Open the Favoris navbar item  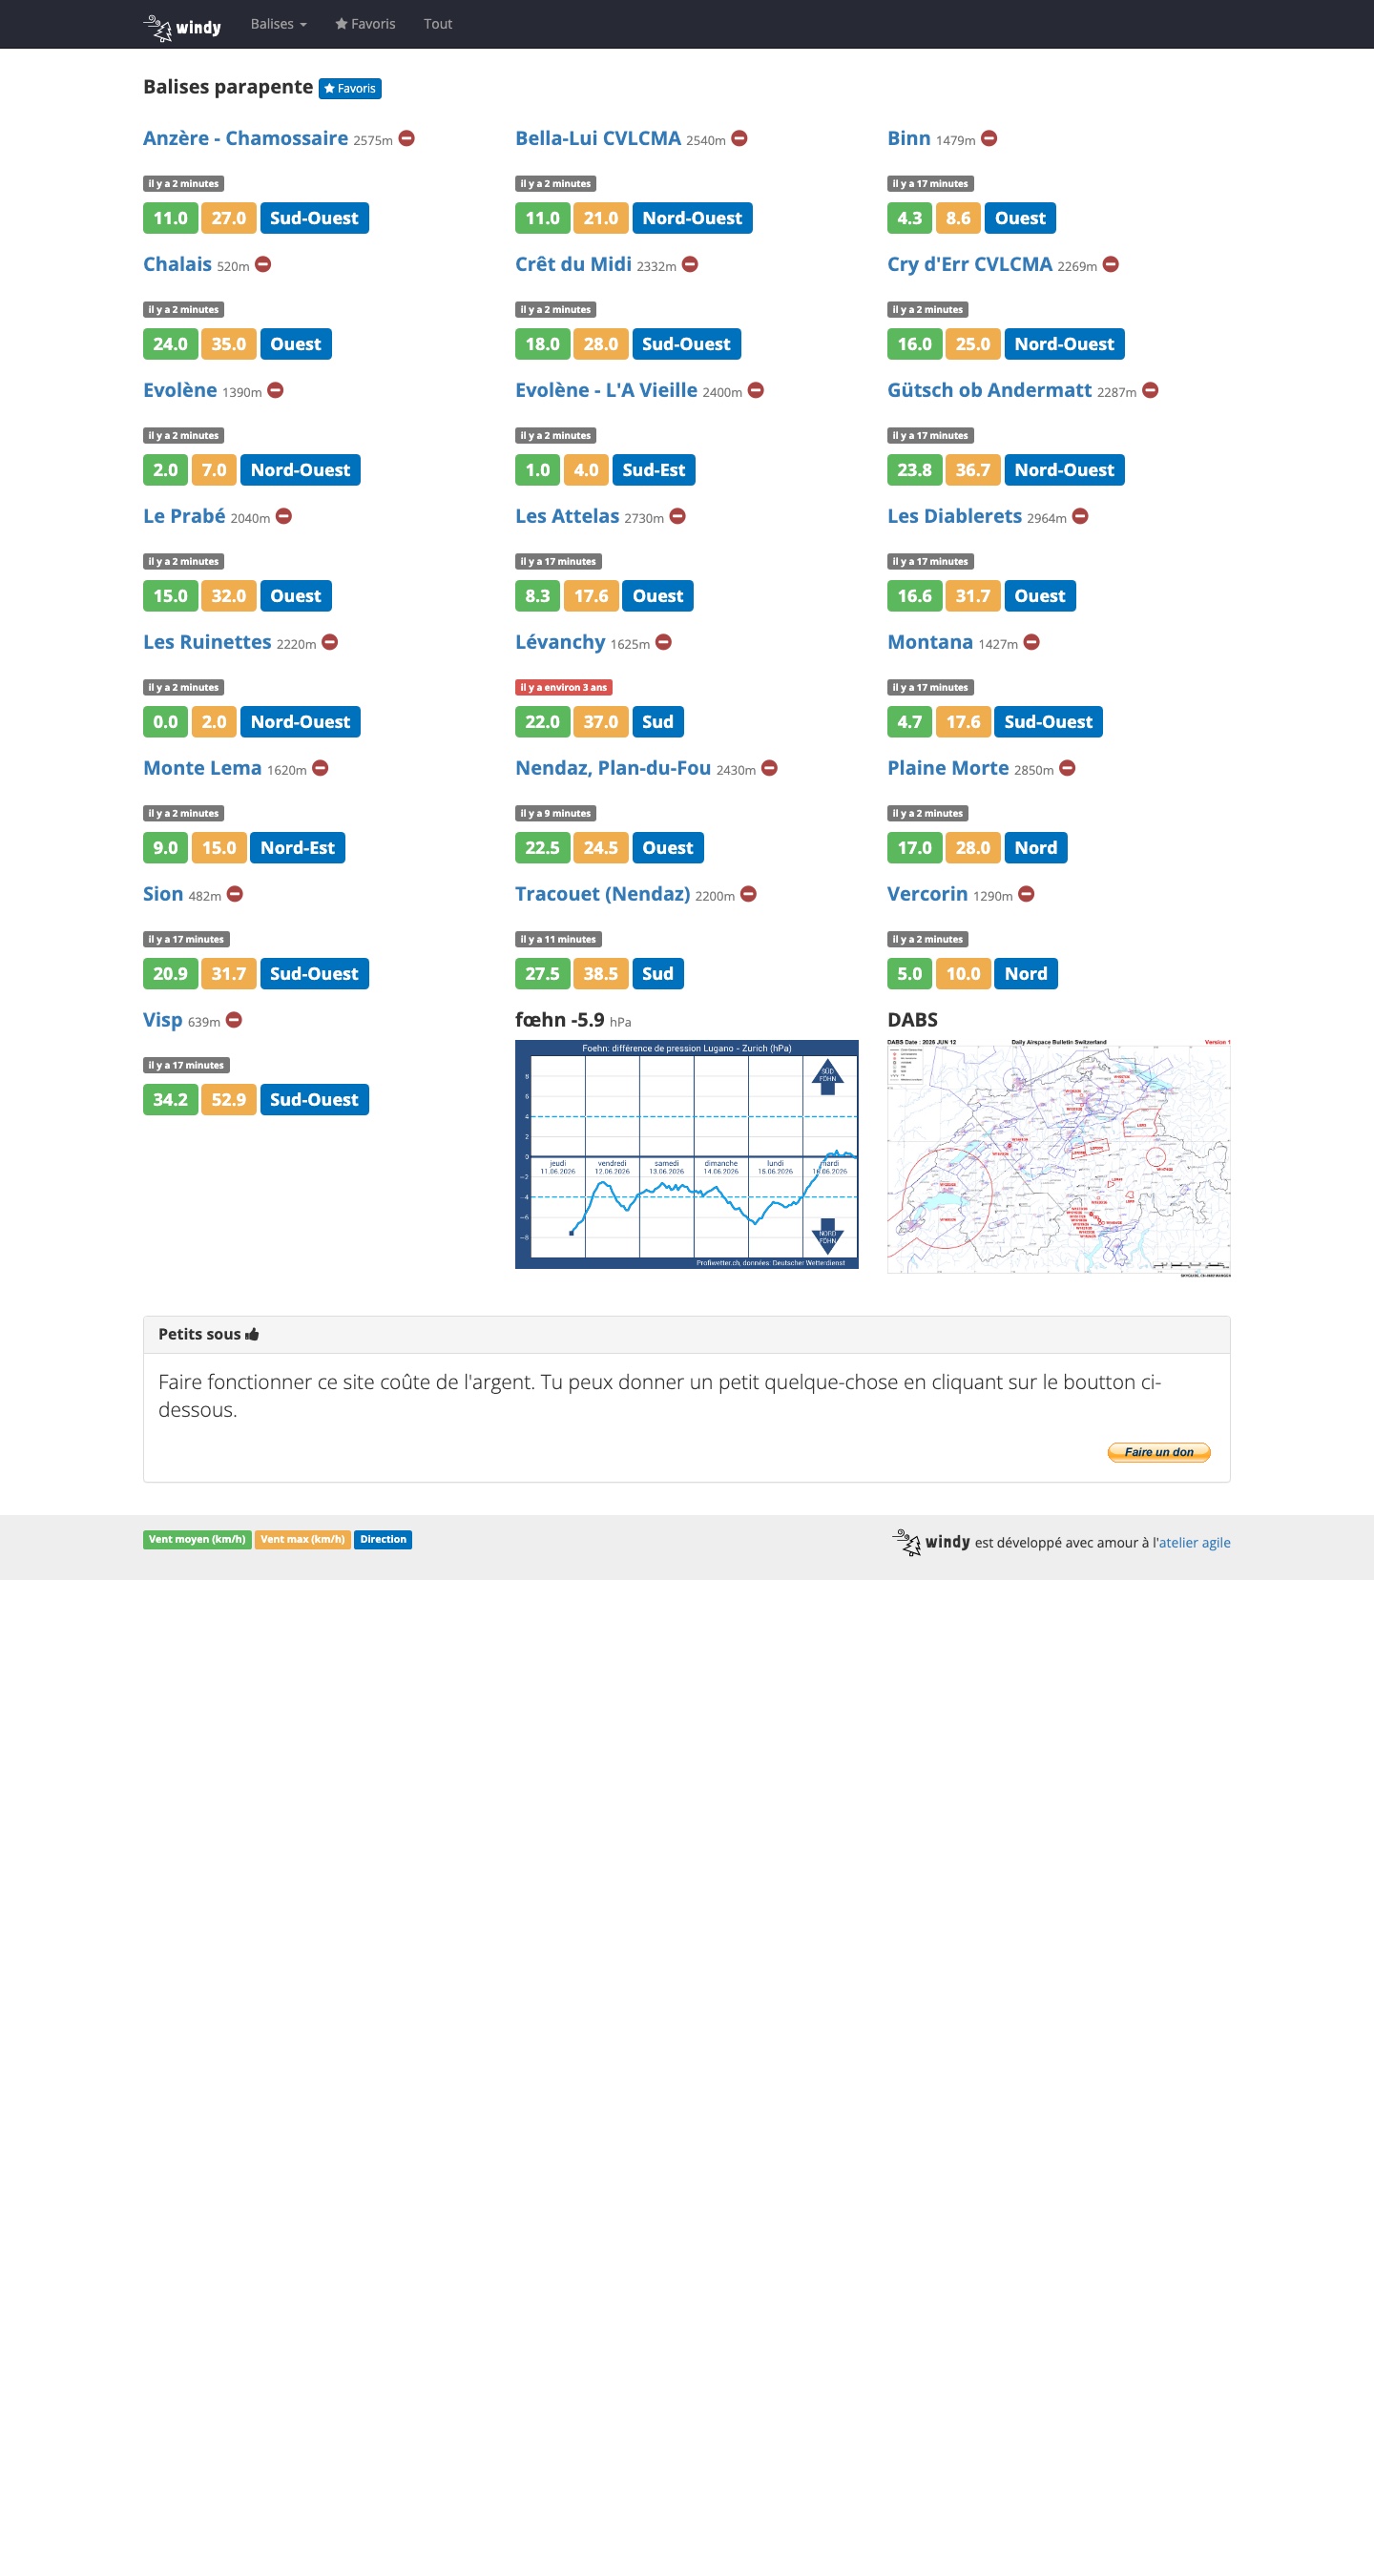365,24
